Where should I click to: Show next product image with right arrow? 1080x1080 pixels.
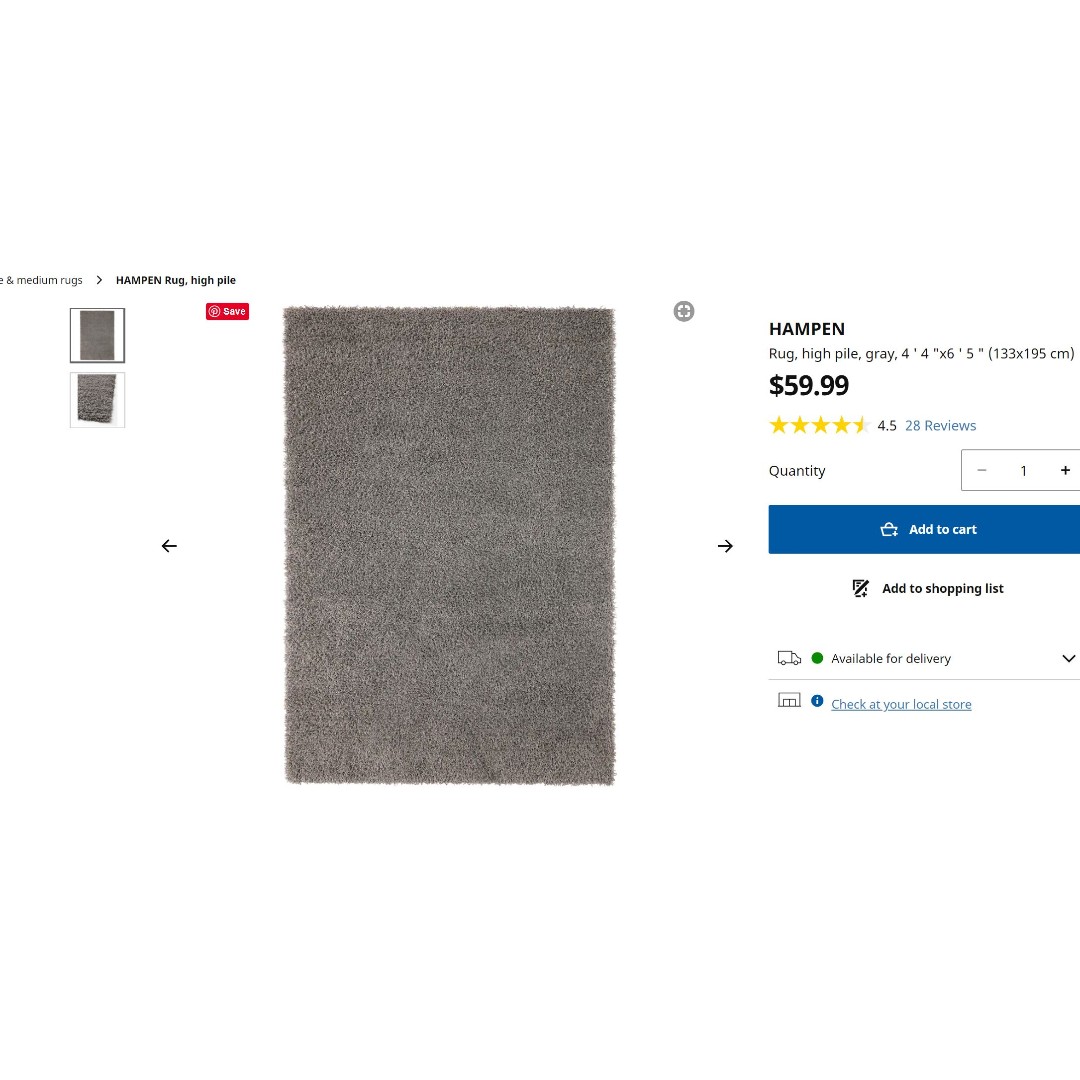click(x=725, y=546)
